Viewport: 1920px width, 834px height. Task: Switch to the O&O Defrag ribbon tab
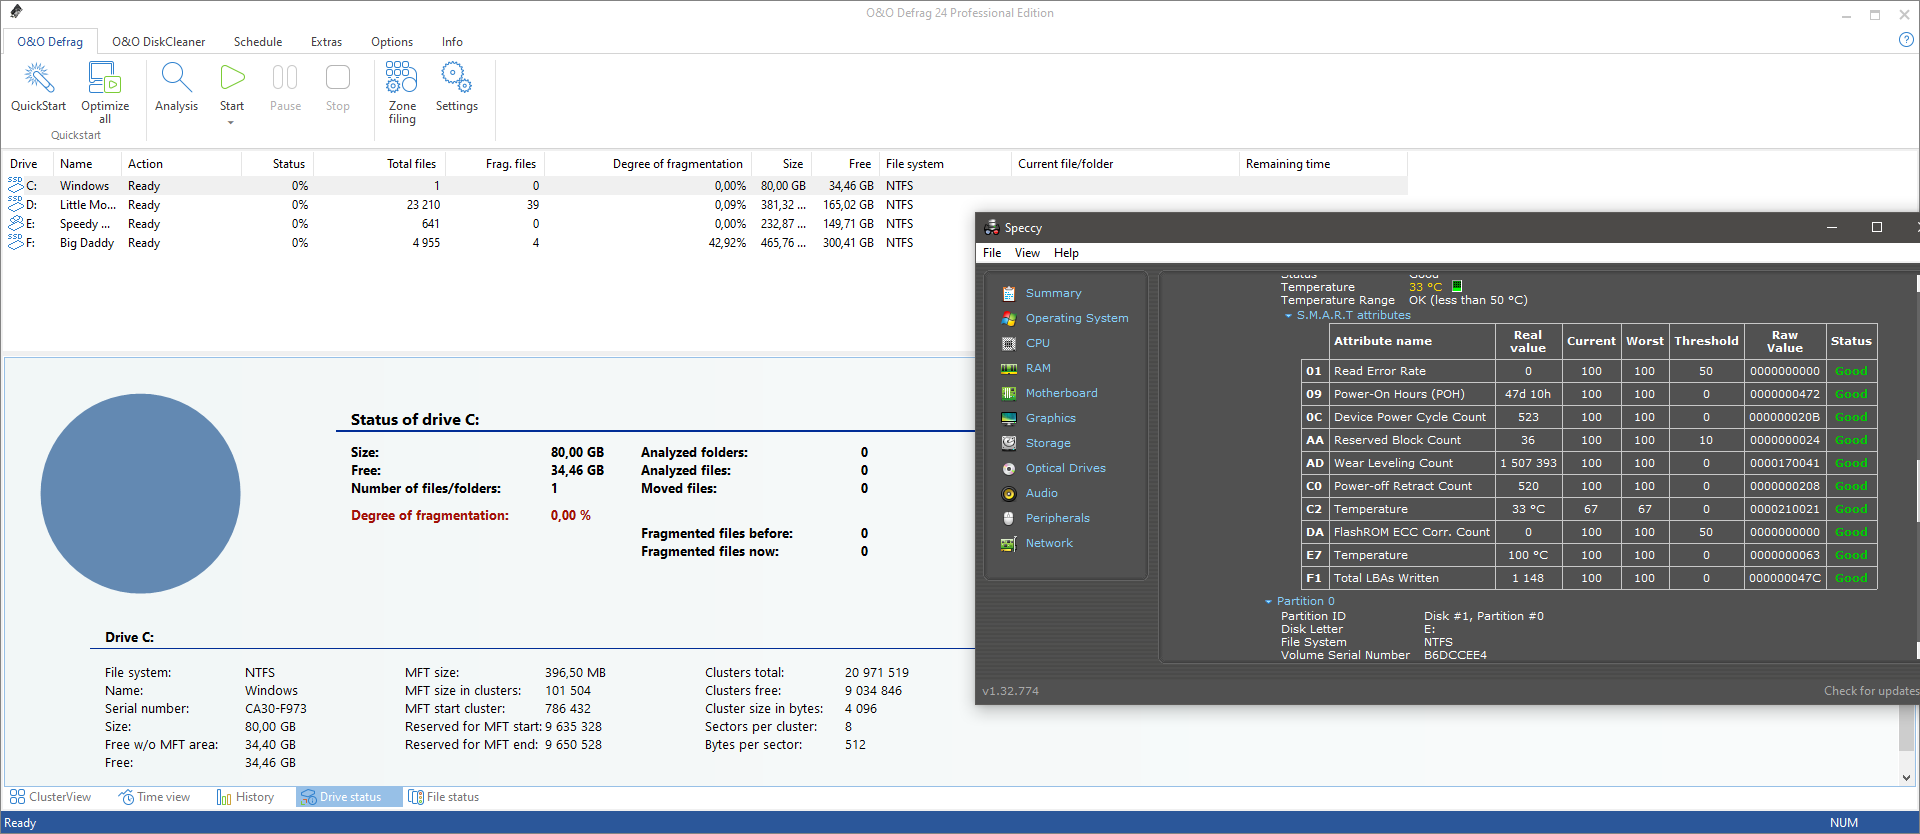tap(50, 42)
